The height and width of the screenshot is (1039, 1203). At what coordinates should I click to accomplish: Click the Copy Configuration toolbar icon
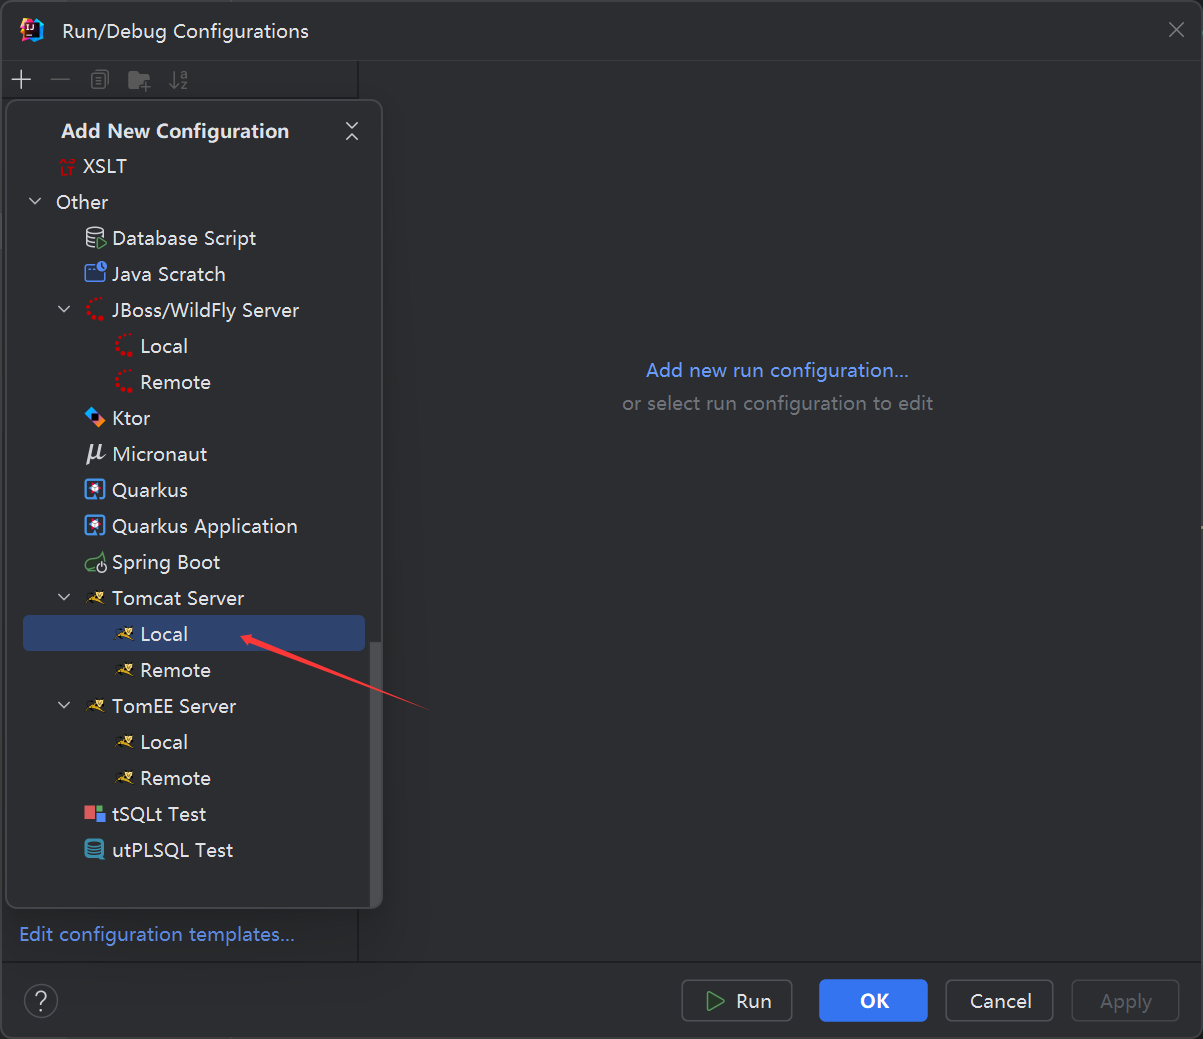click(99, 79)
